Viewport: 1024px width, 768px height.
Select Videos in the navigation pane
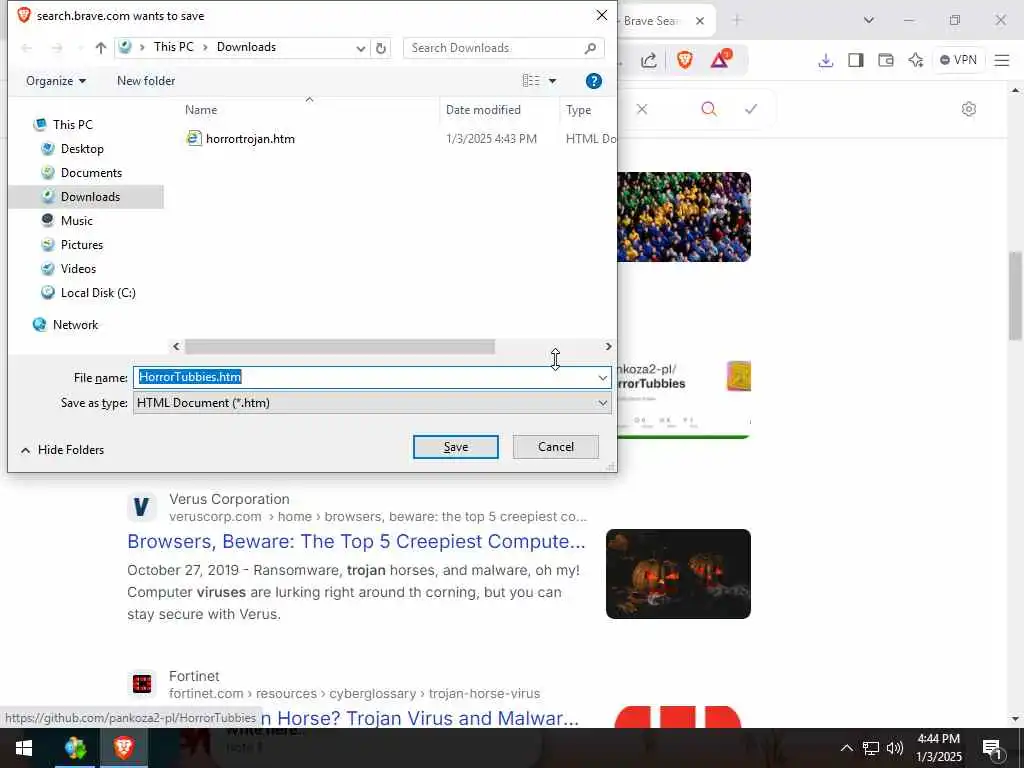coord(78,269)
